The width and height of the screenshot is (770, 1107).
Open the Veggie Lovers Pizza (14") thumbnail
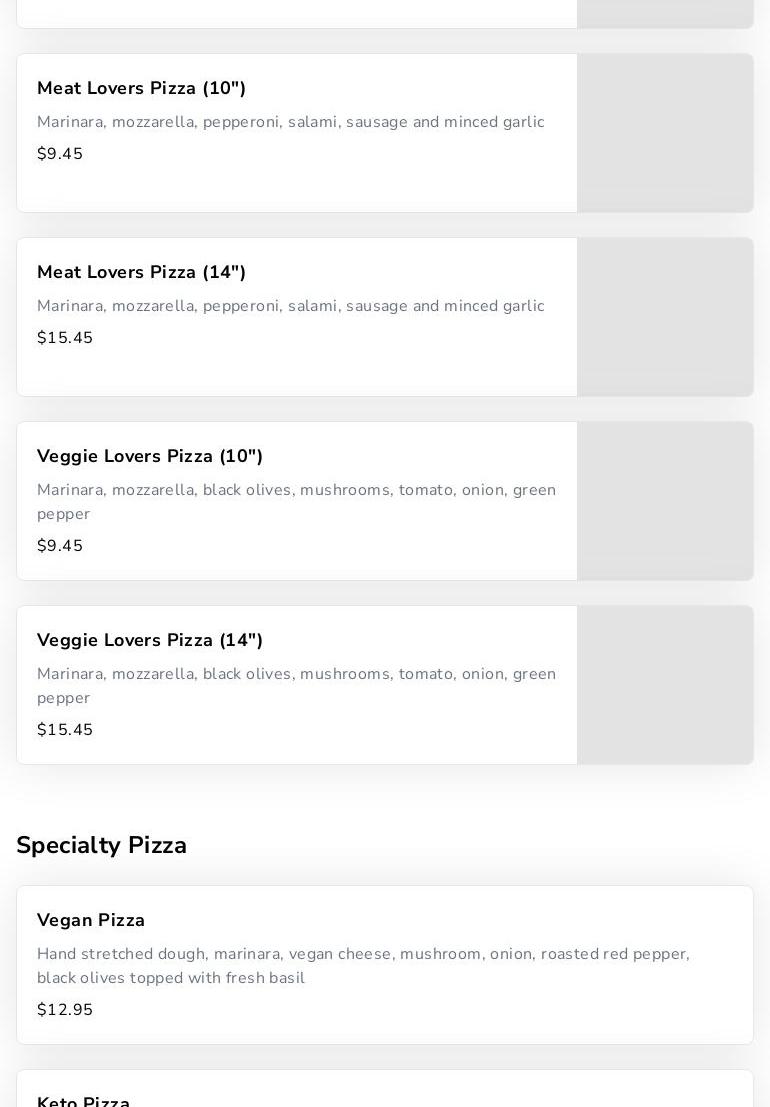point(665,685)
